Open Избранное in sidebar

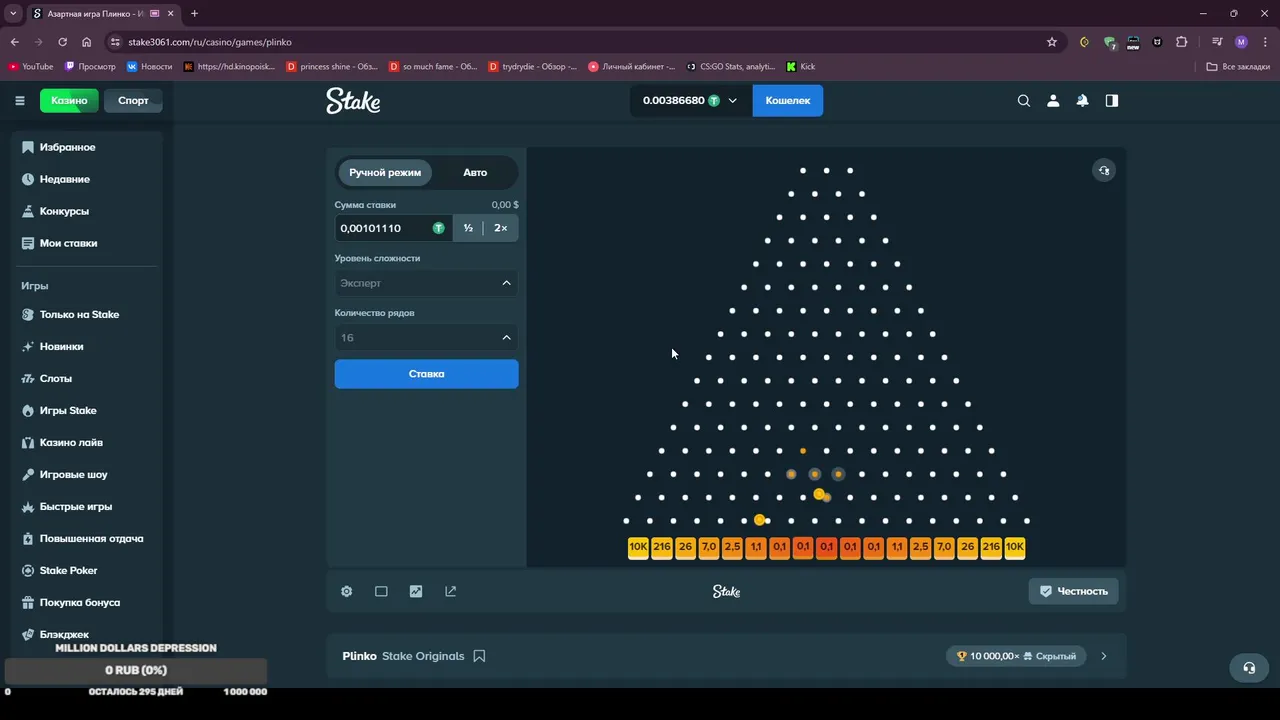[x=59, y=147]
